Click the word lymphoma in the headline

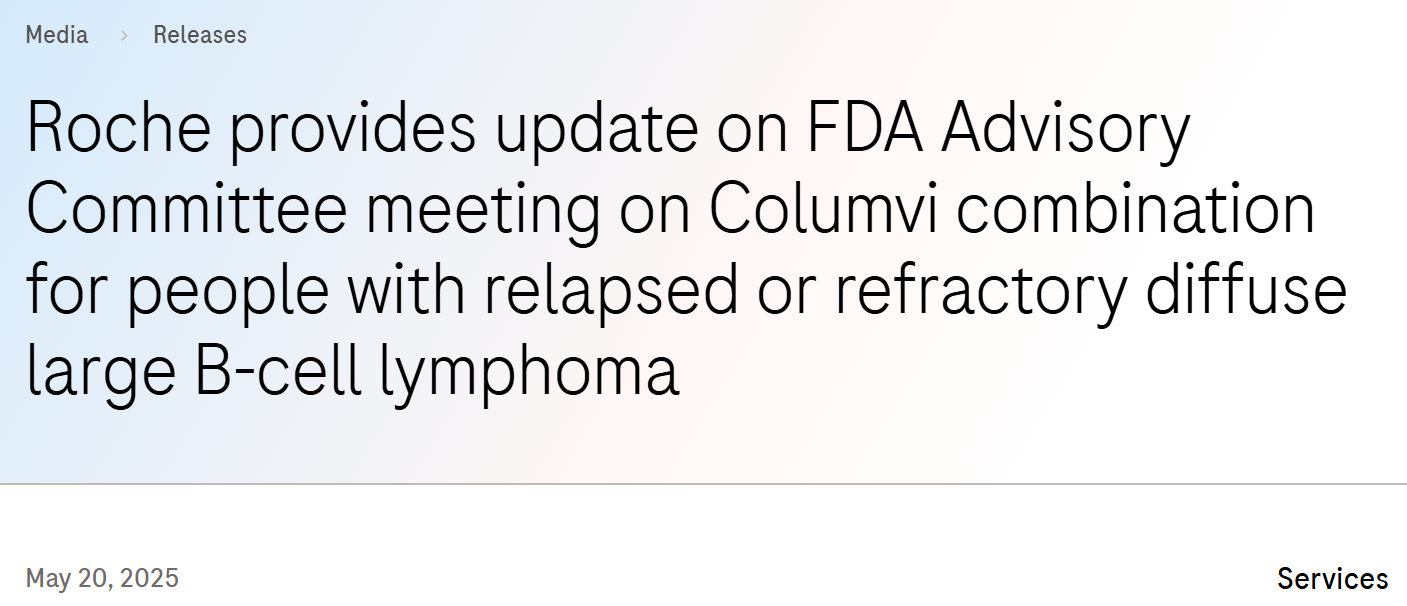tap(530, 372)
